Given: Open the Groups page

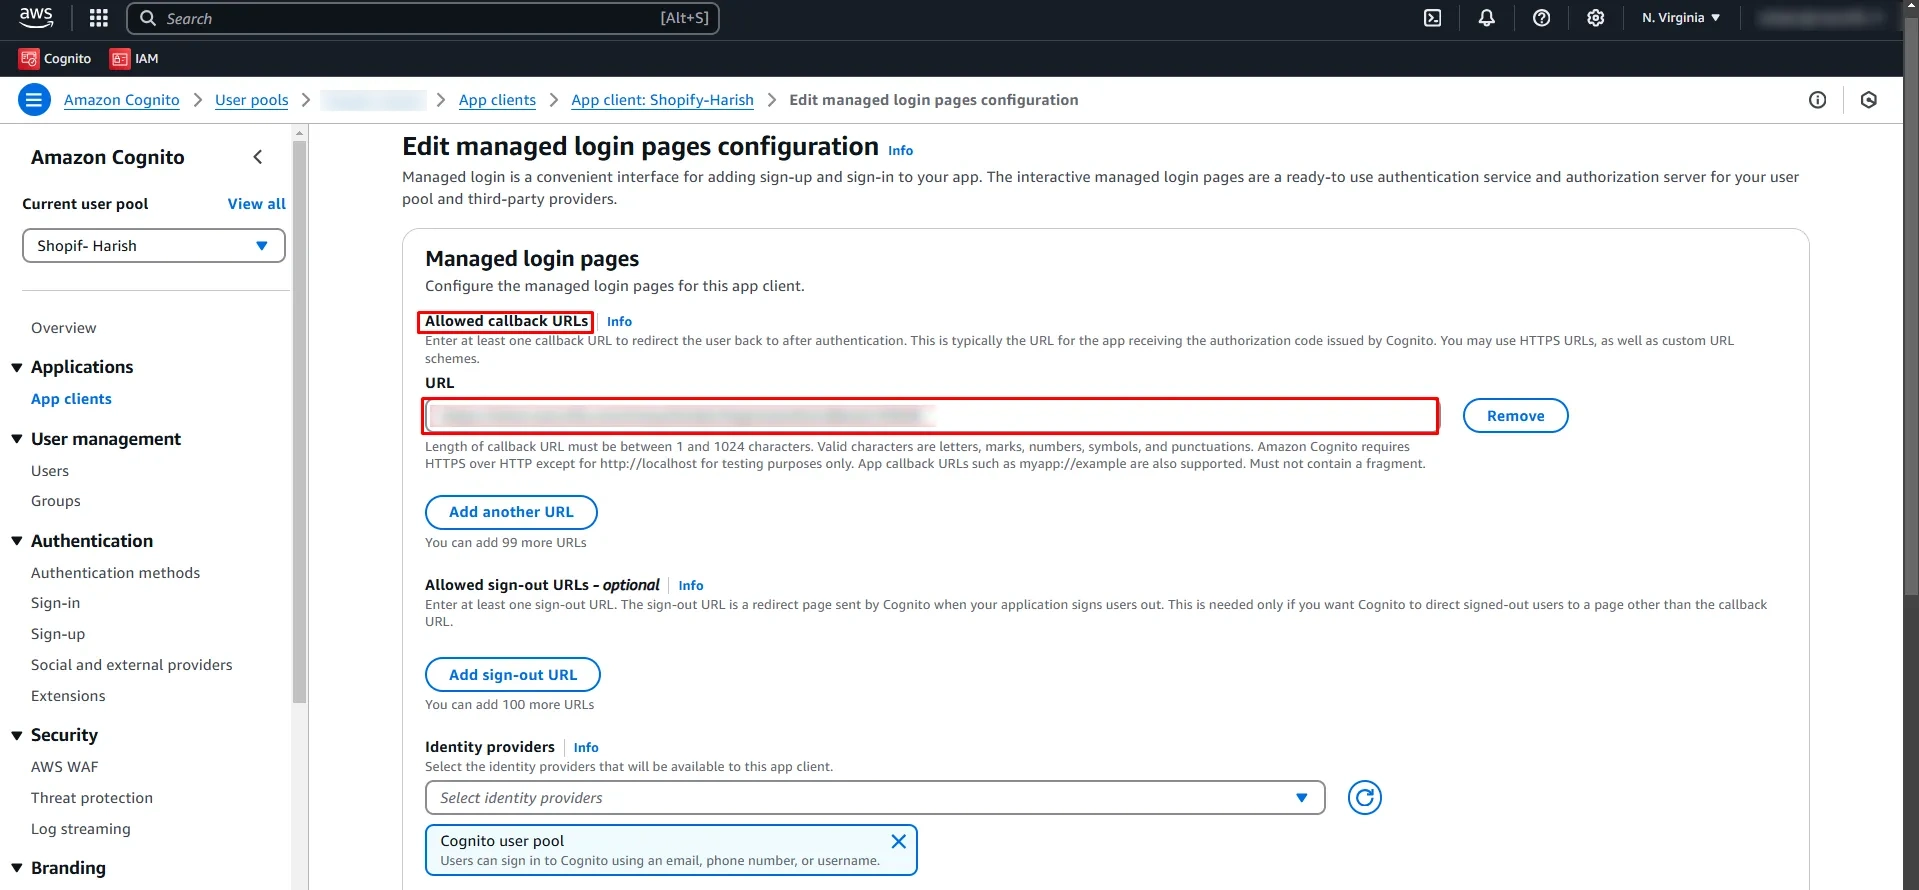Looking at the screenshot, I should pos(56,501).
